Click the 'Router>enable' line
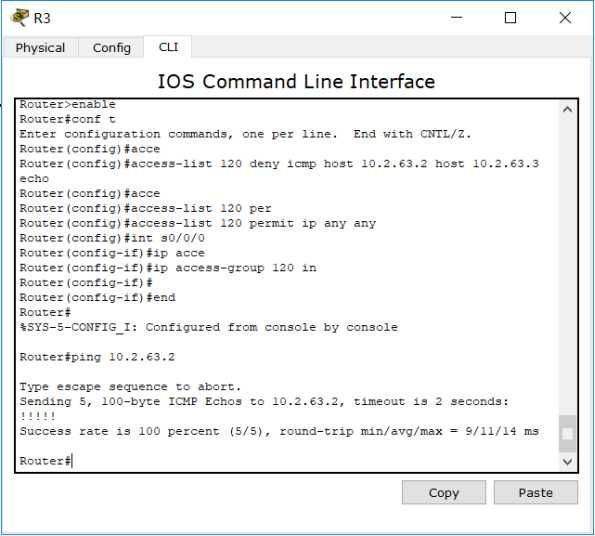 point(68,104)
